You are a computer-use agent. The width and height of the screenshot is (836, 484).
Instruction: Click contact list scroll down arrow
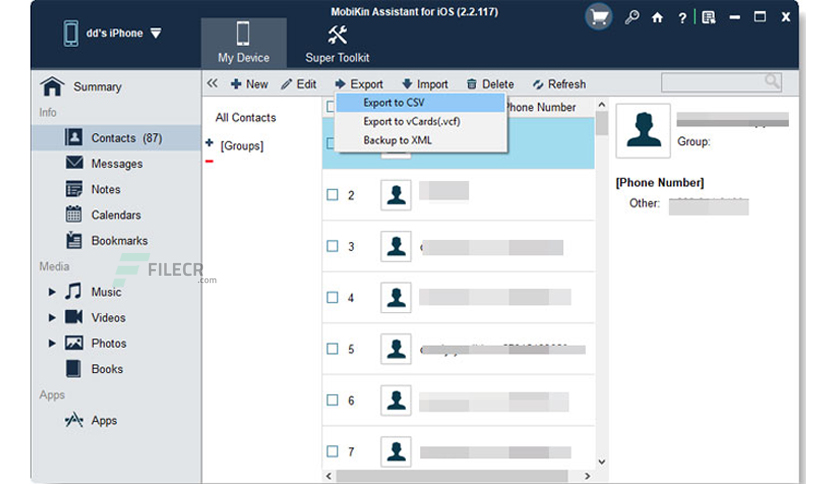point(601,462)
